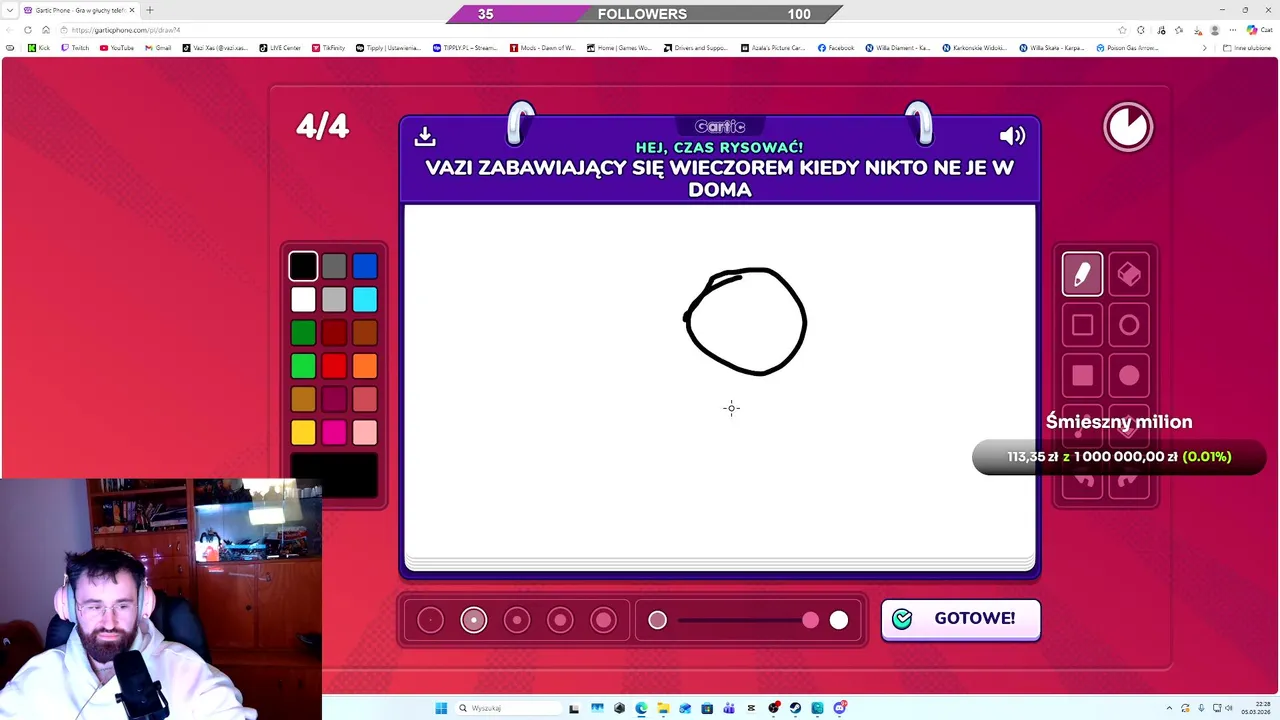Screen dimensions: 1280x720
Task: Open File Explorer from the taskbar
Action: (663, 708)
